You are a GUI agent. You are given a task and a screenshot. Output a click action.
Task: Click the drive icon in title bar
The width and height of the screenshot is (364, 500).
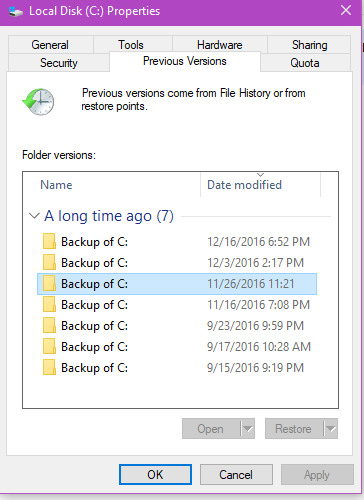click(x=15, y=12)
